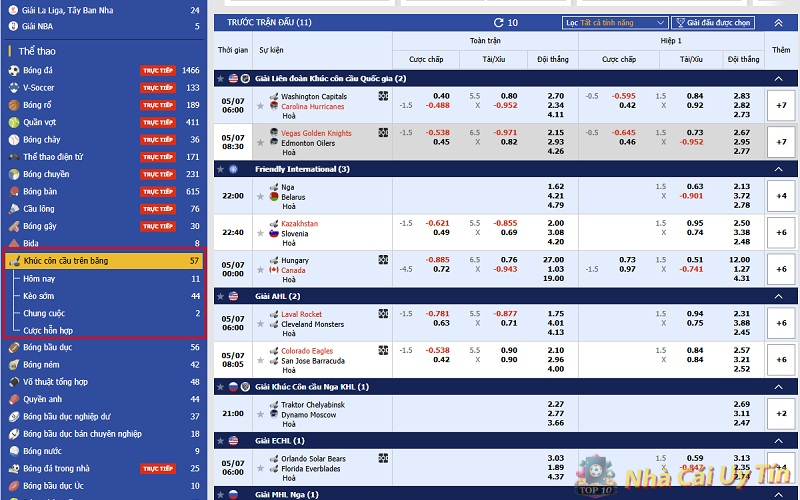Collapse the Giải ECHL group
This screenshot has height=500, width=800.
(779, 441)
